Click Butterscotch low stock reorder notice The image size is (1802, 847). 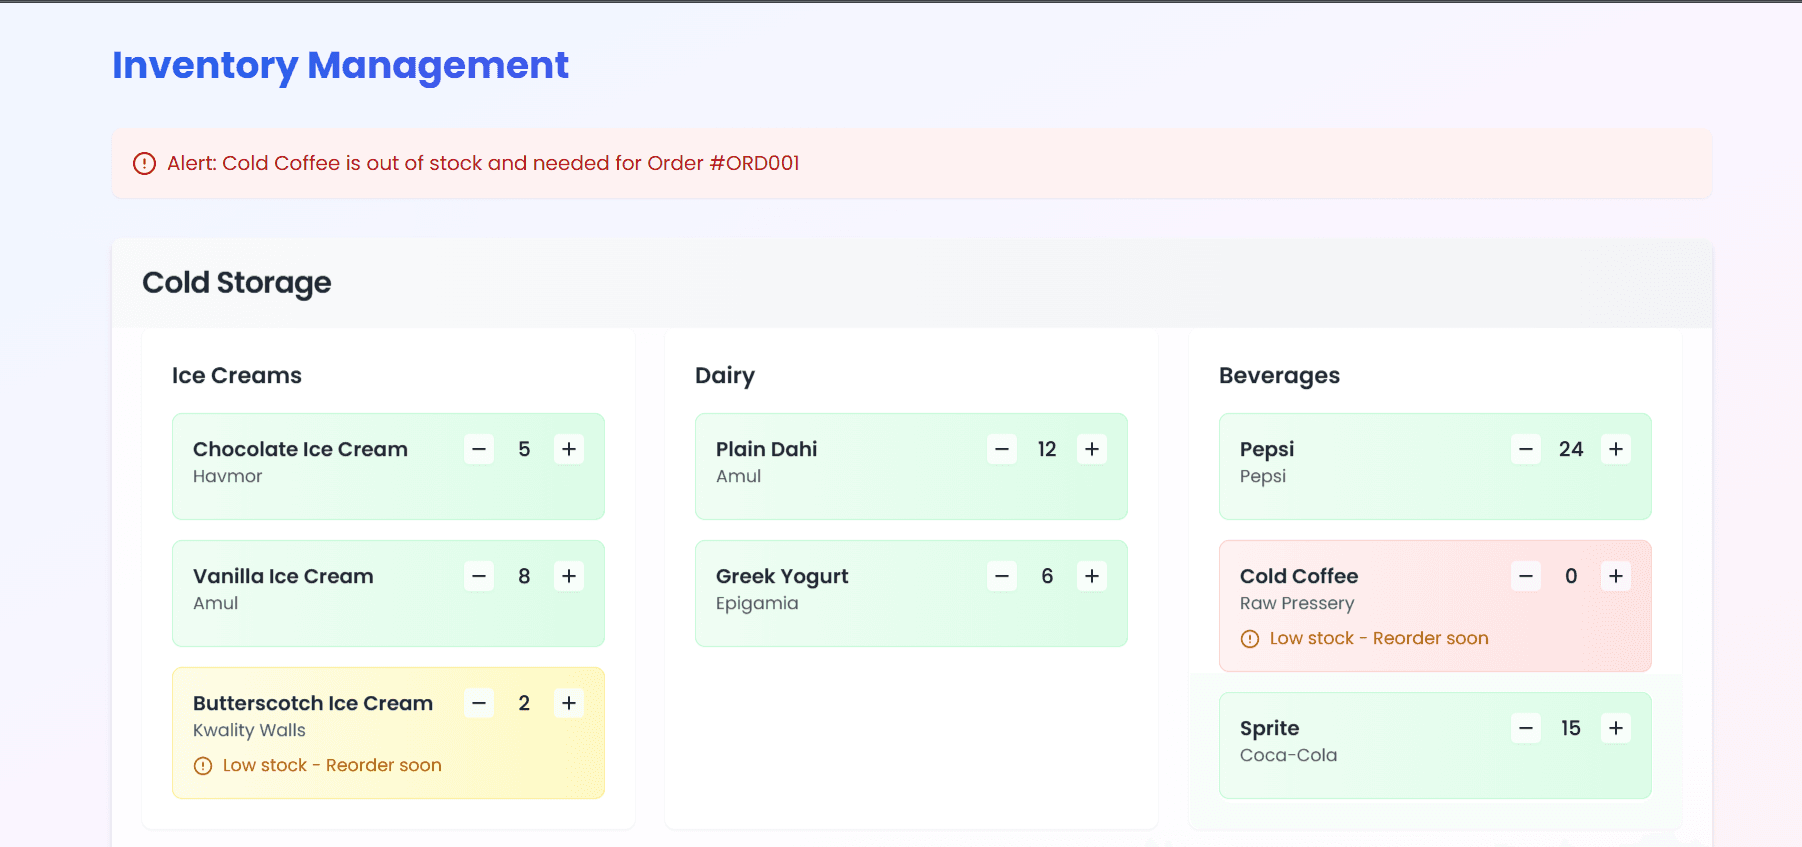(x=331, y=765)
